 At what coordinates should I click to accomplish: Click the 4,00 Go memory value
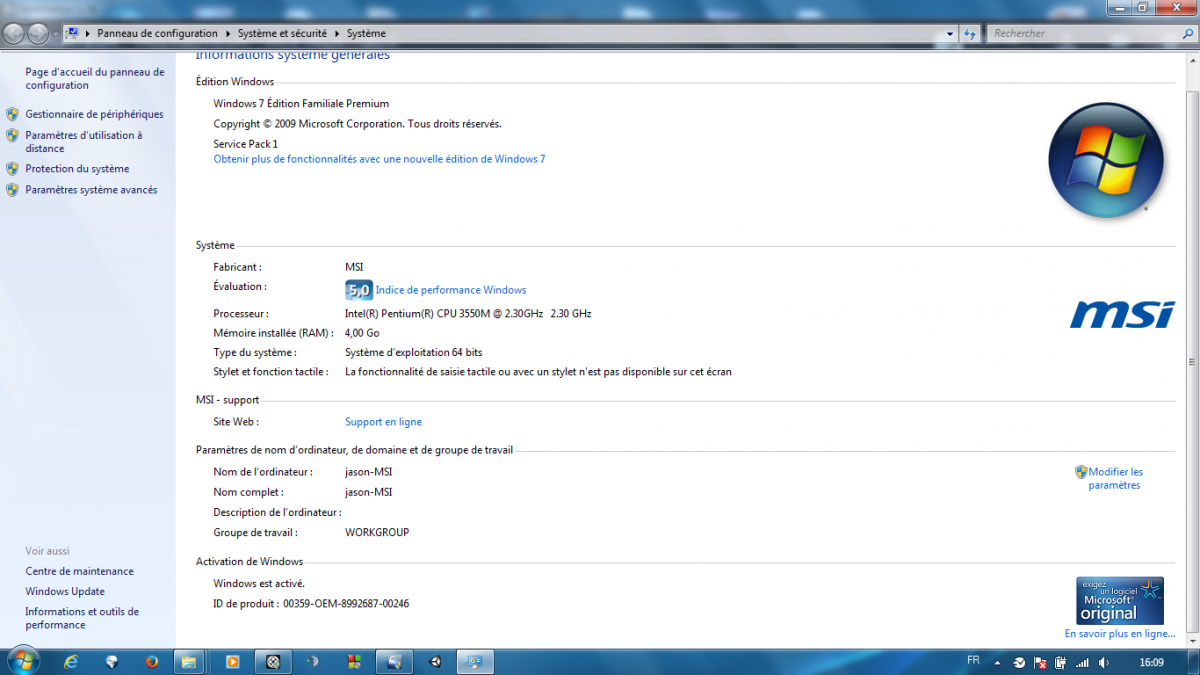click(x=362, y=334)
